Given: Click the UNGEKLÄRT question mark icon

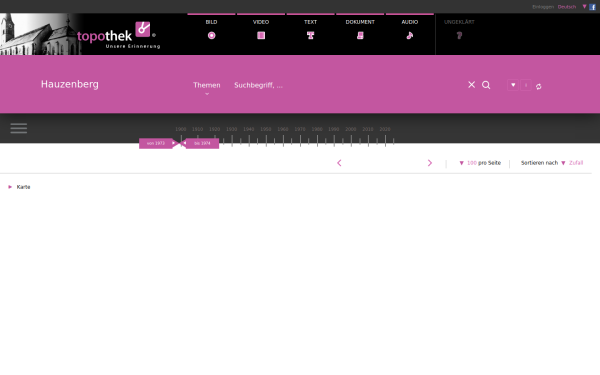Looking at the screenshot, I should coord(459,36).
